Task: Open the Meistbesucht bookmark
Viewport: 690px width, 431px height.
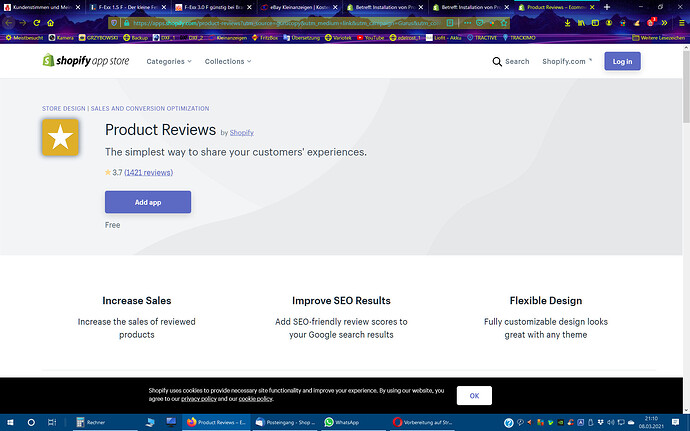Action: 25,38
